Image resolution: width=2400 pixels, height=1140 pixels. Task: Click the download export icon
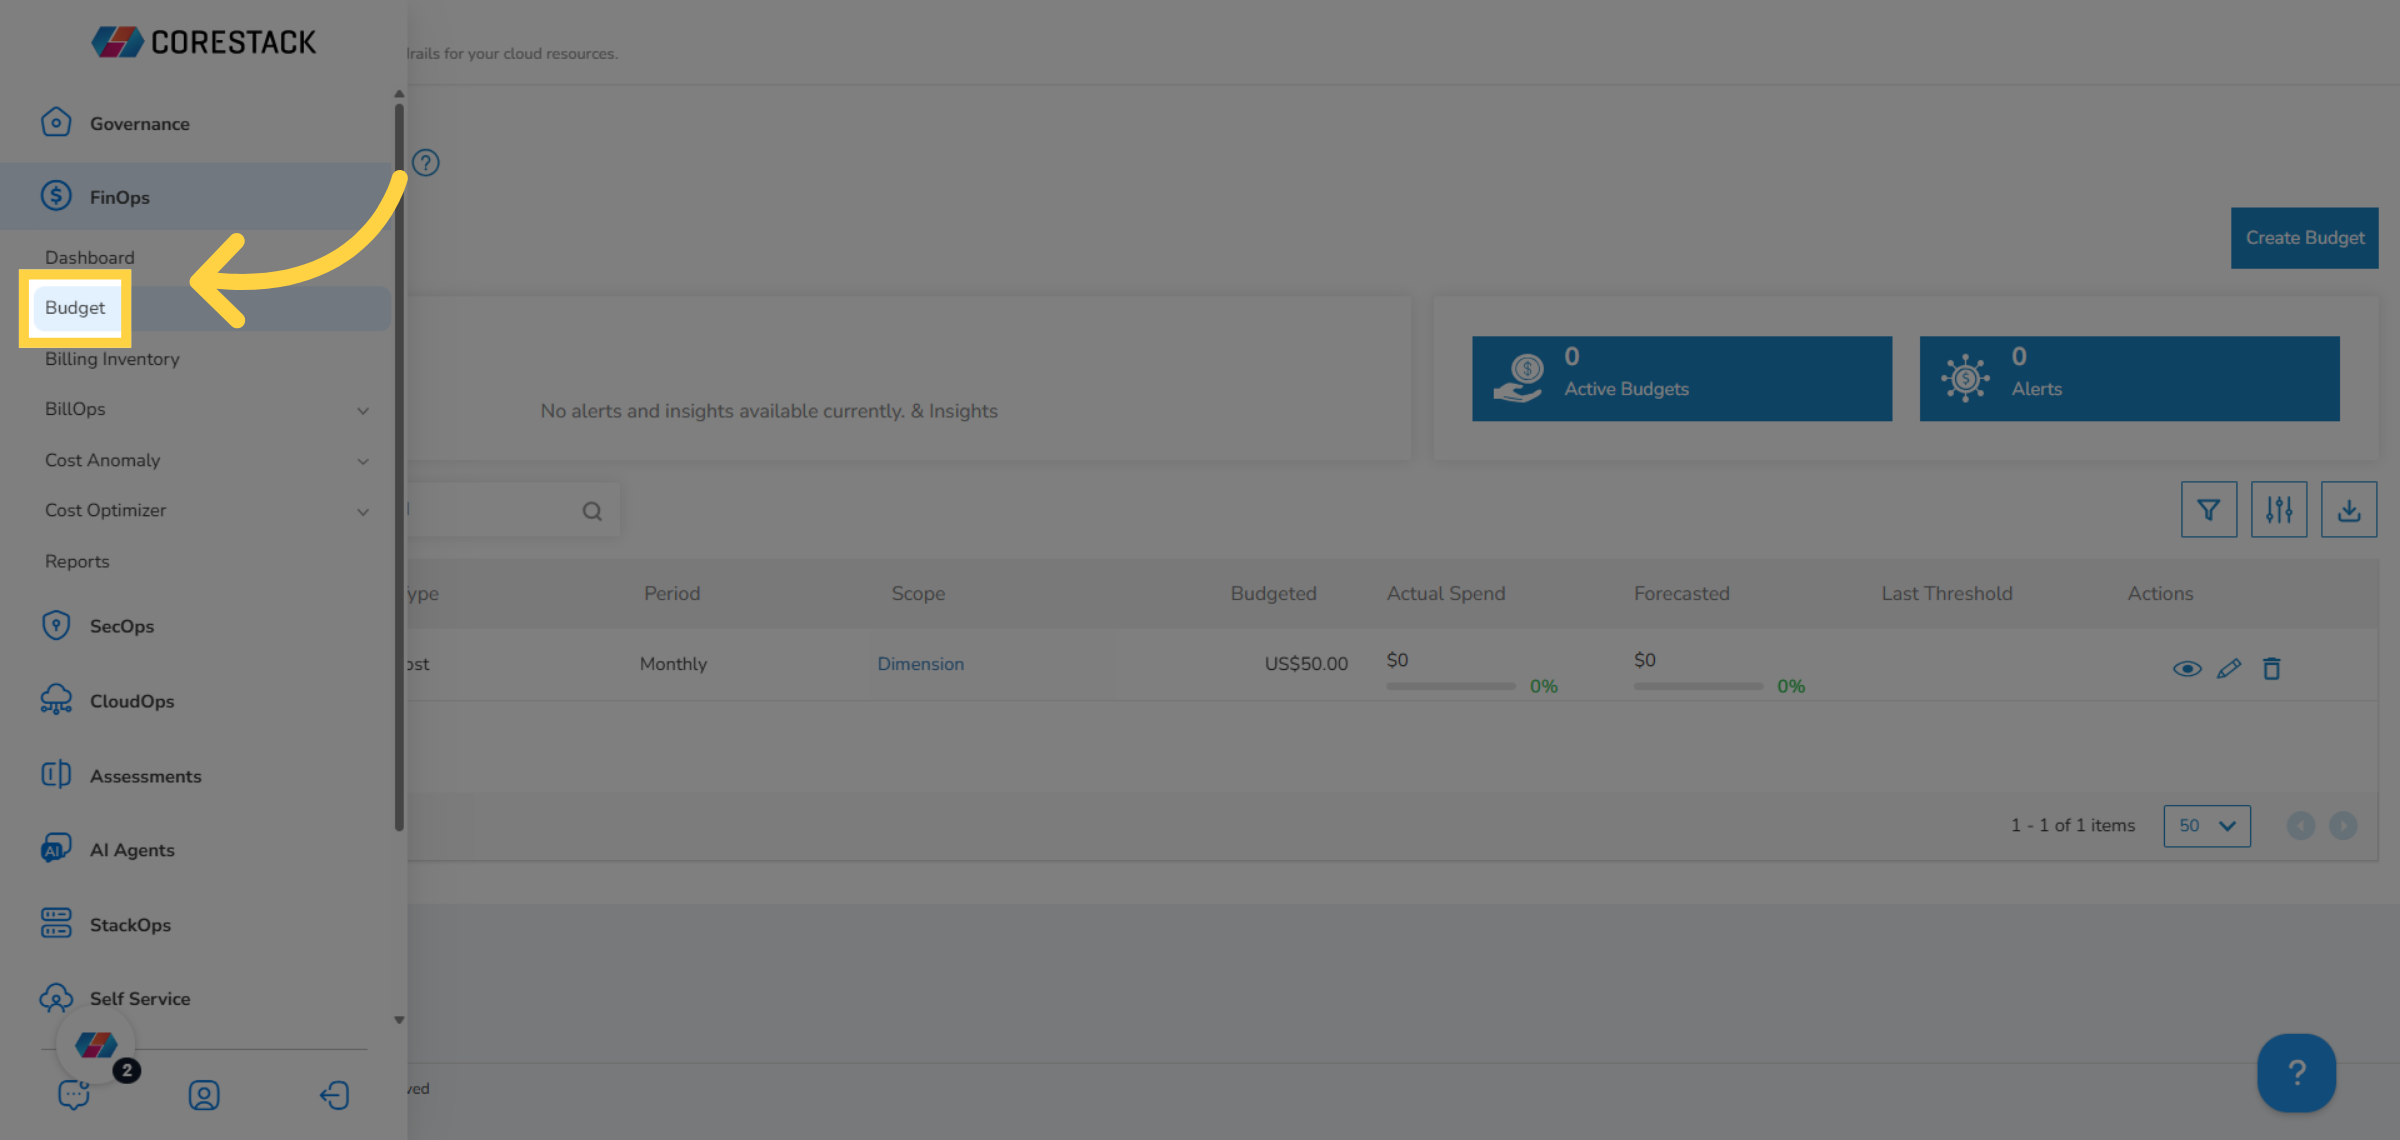pos(2349,510)
